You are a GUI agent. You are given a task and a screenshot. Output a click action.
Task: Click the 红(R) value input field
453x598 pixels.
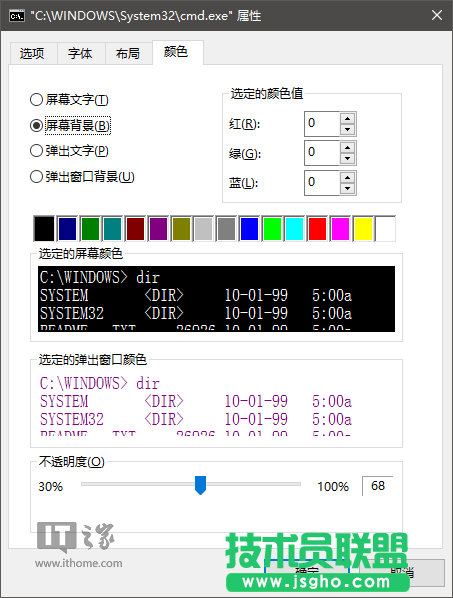pos(322,124)
